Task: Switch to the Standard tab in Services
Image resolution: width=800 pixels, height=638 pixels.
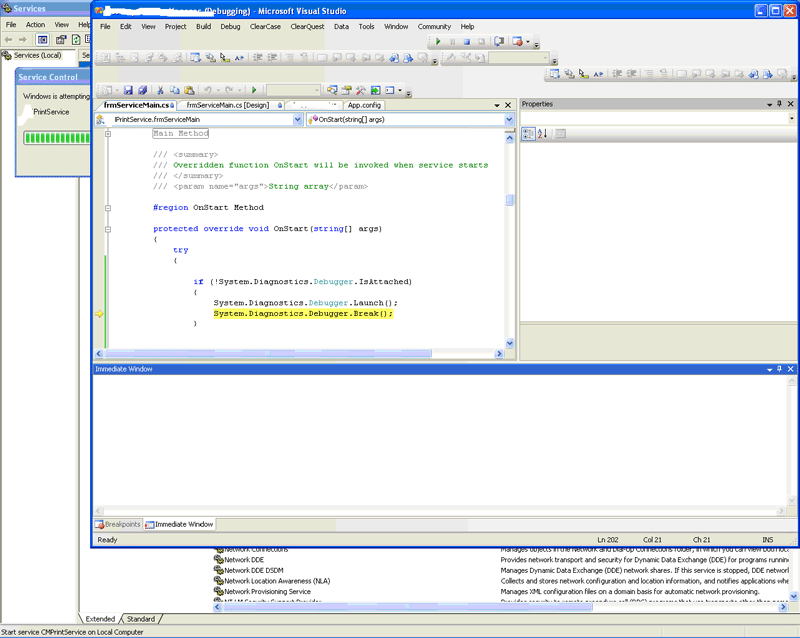Action: point(140,619)
